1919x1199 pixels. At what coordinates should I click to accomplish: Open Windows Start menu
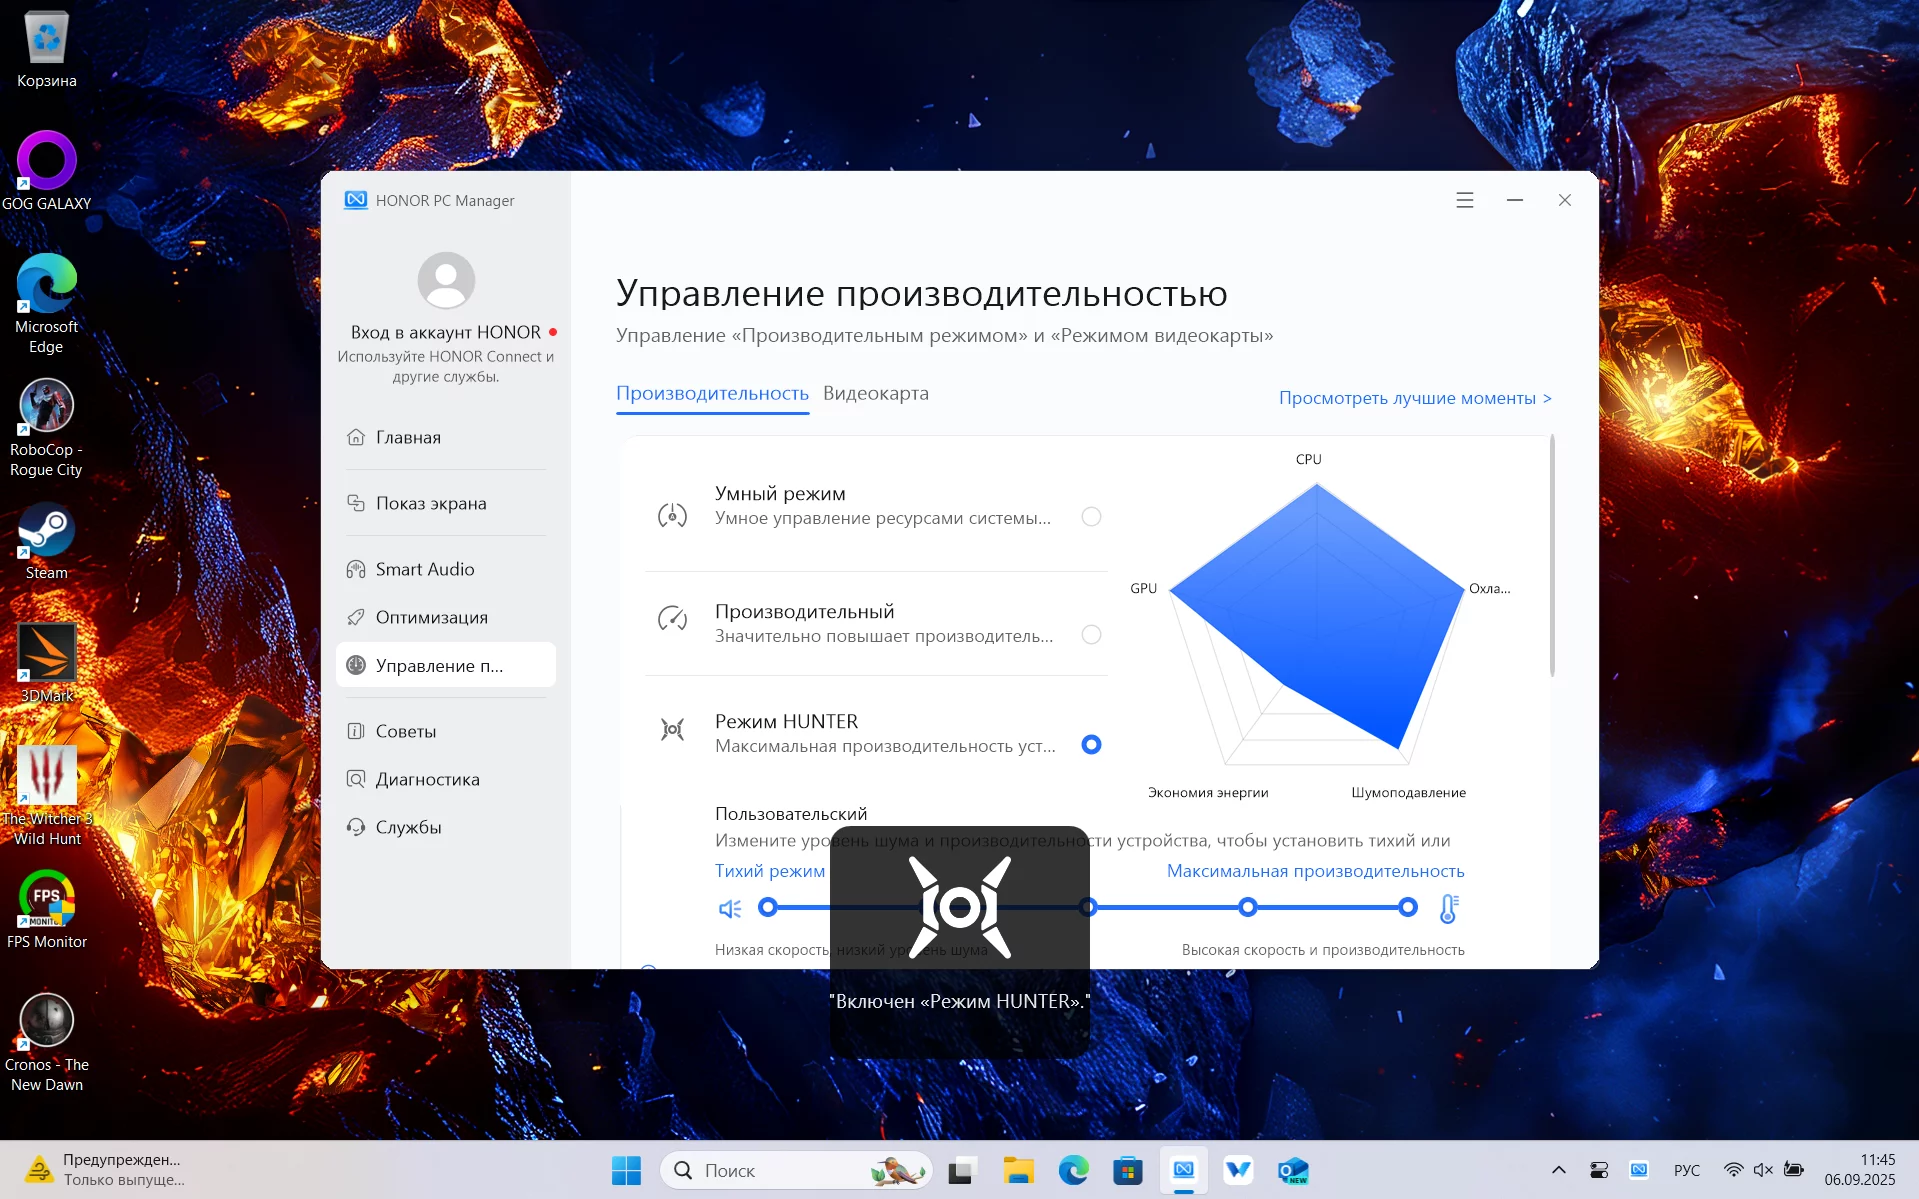tap(626, 1170)
